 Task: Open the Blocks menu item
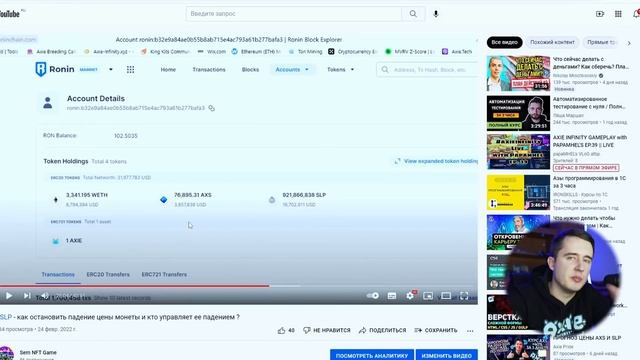(250, 69)
